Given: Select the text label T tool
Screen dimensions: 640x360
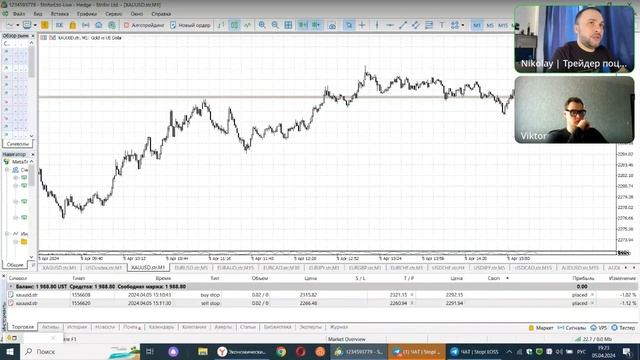Looking at the screenshot, I should tap(442, 25).
